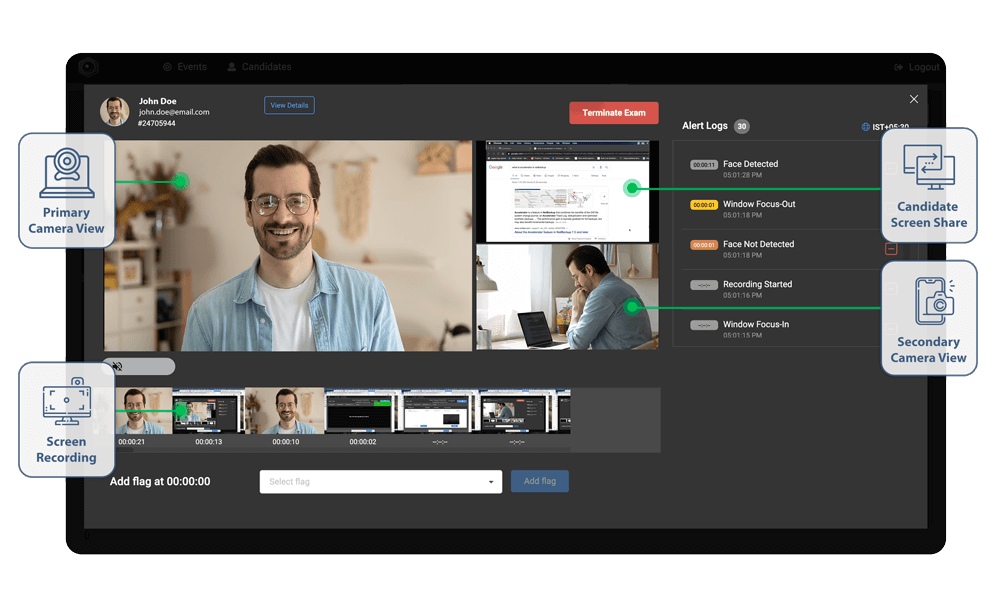Click the Select flag dropdown arrow

(490, 482)
